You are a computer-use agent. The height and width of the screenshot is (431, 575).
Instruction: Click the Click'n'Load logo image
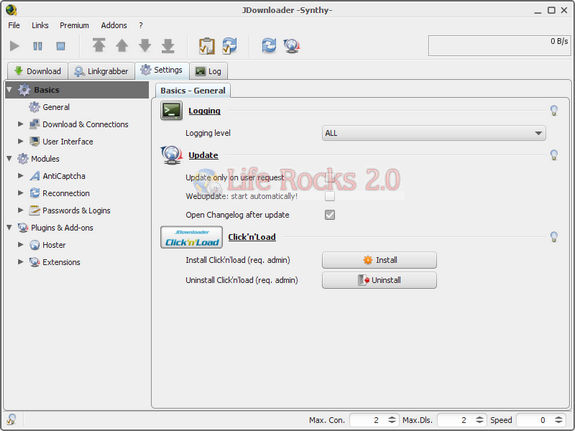(x=191, y=237)
